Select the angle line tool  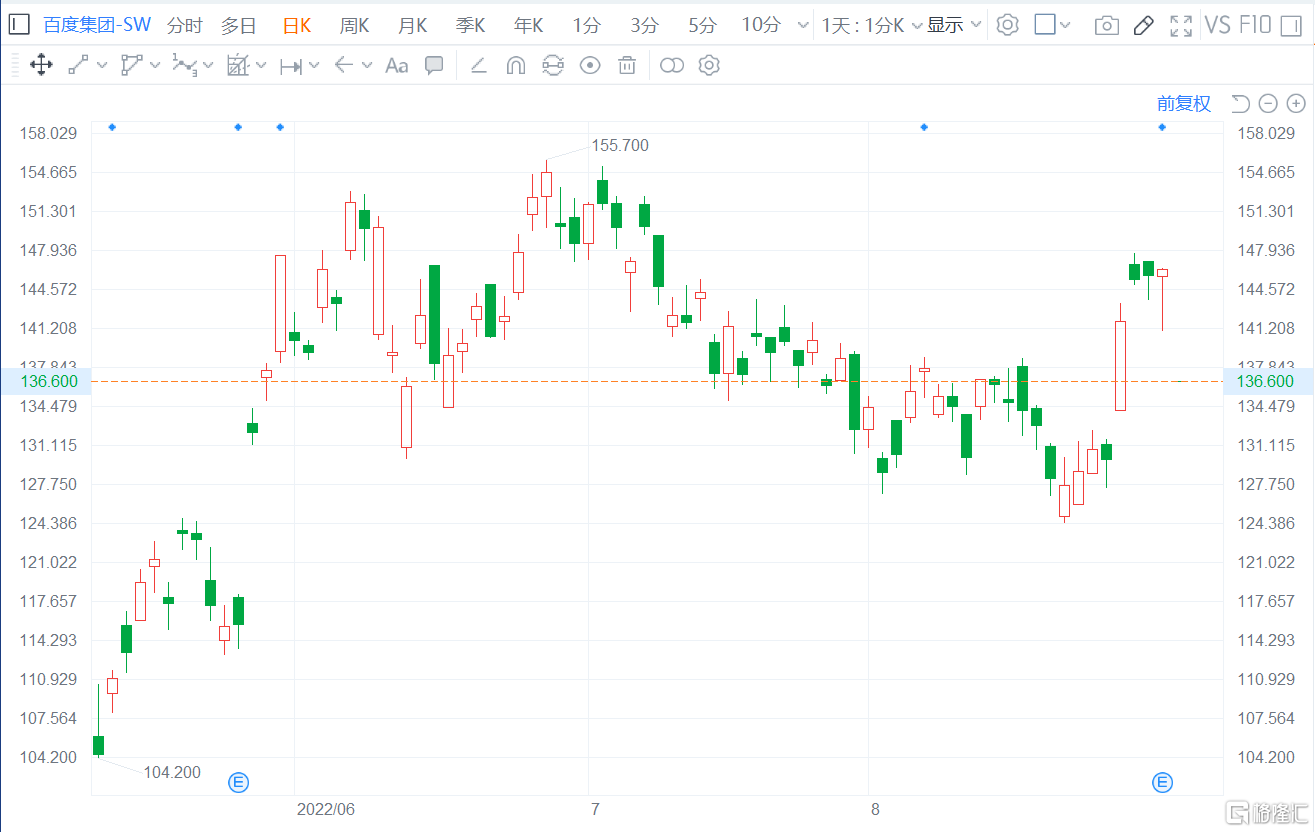point(478,66)
